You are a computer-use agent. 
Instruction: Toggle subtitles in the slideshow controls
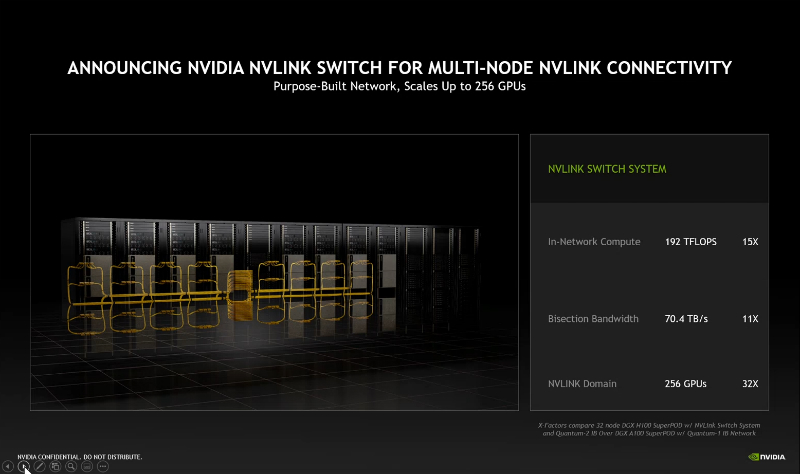coord(87,466)
